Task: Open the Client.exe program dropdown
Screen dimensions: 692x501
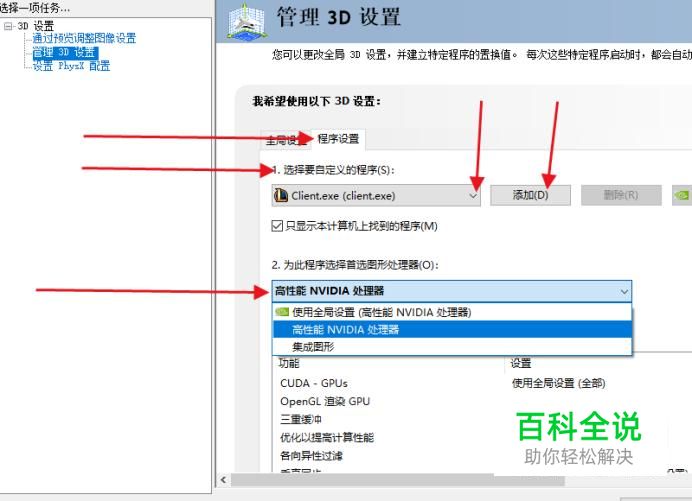Action: pyautogui.click(x=376, y=196)
